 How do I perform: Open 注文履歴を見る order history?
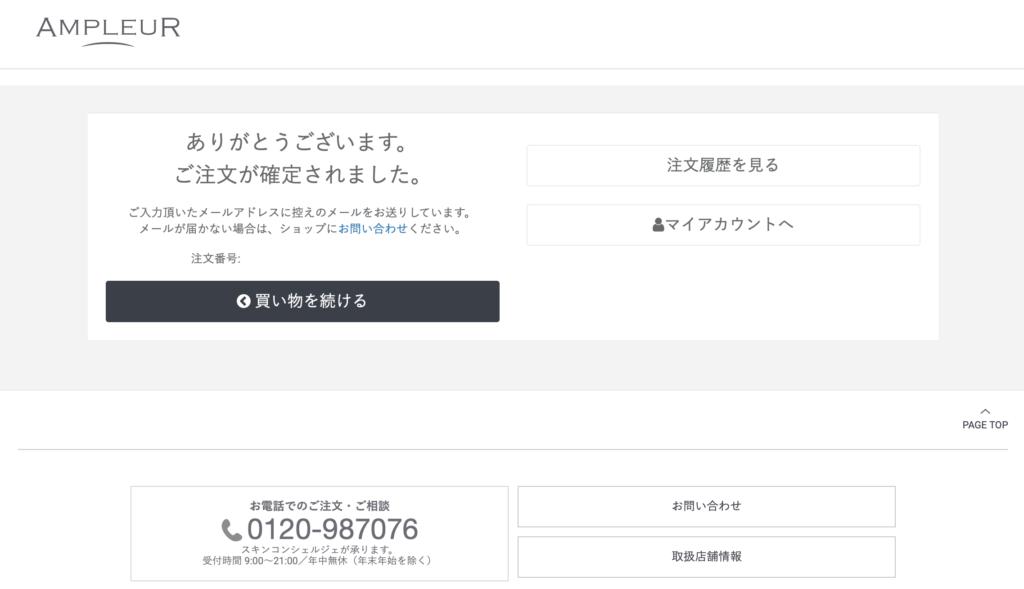(723, 165)
